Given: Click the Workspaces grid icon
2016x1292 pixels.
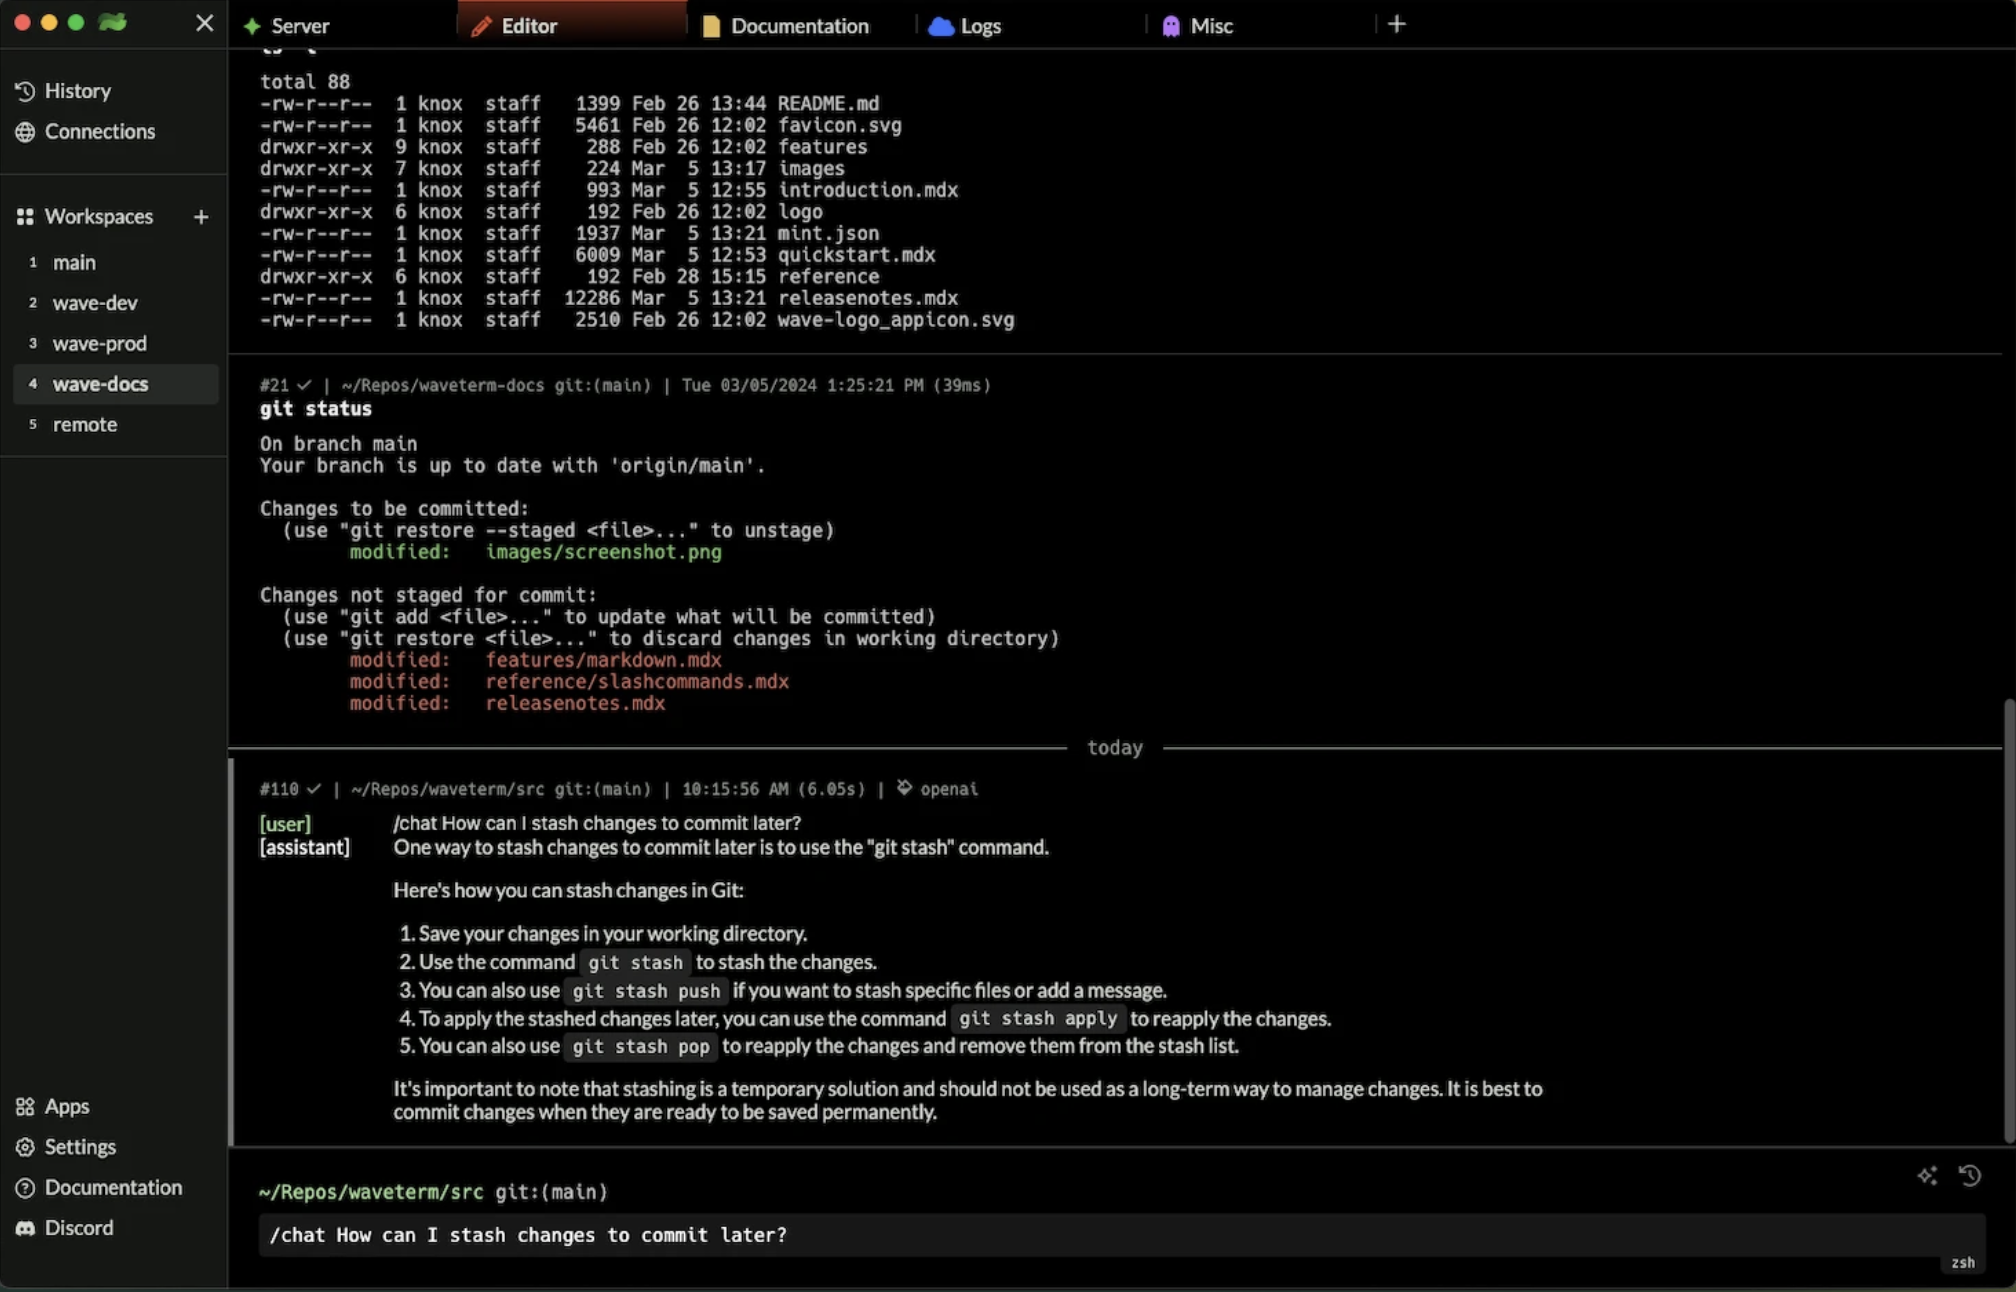Looking at the screenshot, I should 25,217.
